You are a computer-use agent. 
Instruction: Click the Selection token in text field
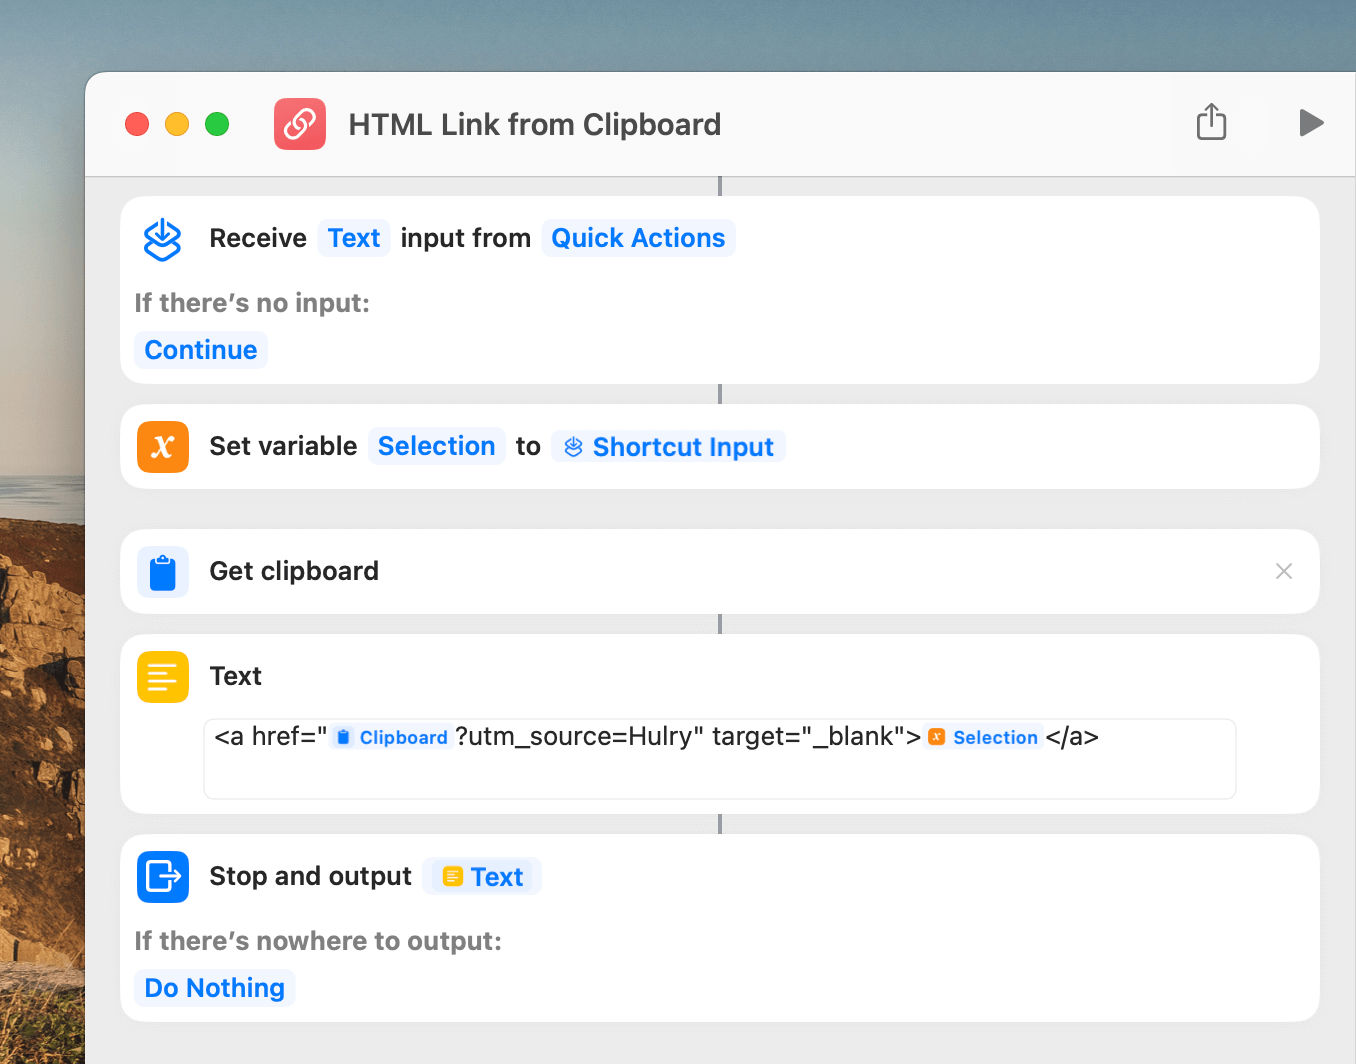pos(984,738)
